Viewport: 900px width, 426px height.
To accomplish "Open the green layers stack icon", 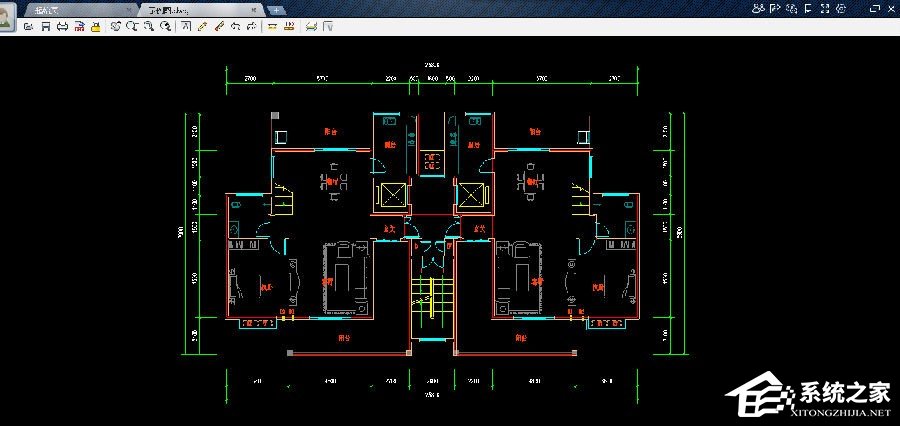I will point(311,26).
